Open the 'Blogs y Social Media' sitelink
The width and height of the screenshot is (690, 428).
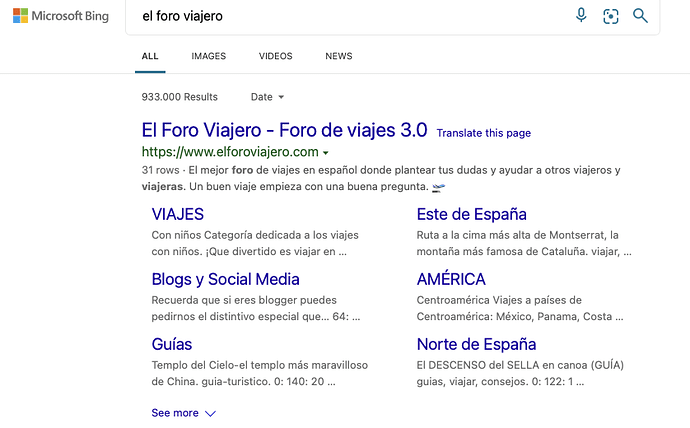click(225, 279)
